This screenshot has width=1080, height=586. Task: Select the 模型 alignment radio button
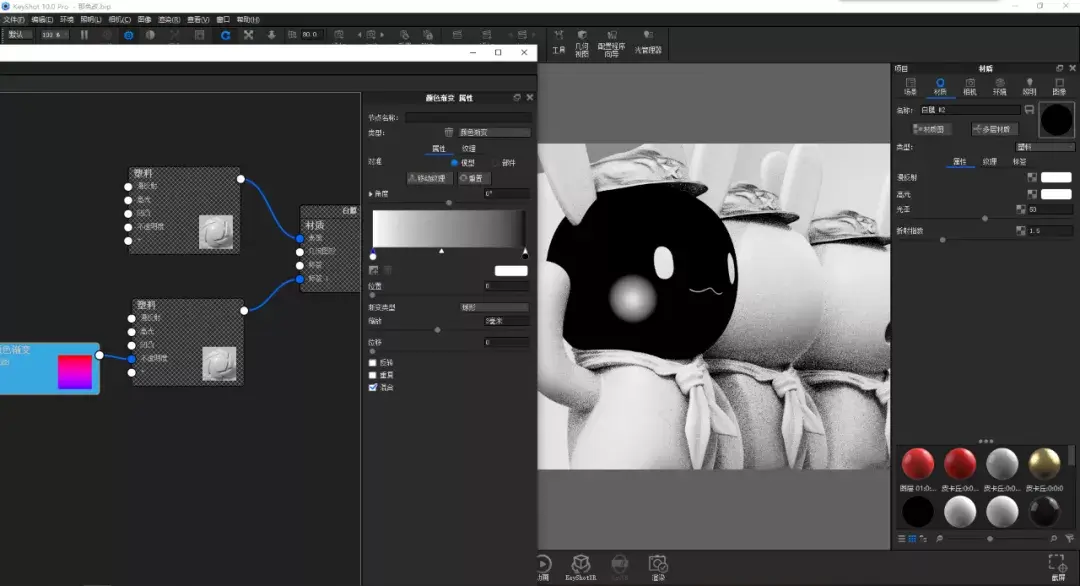point(454,163)
